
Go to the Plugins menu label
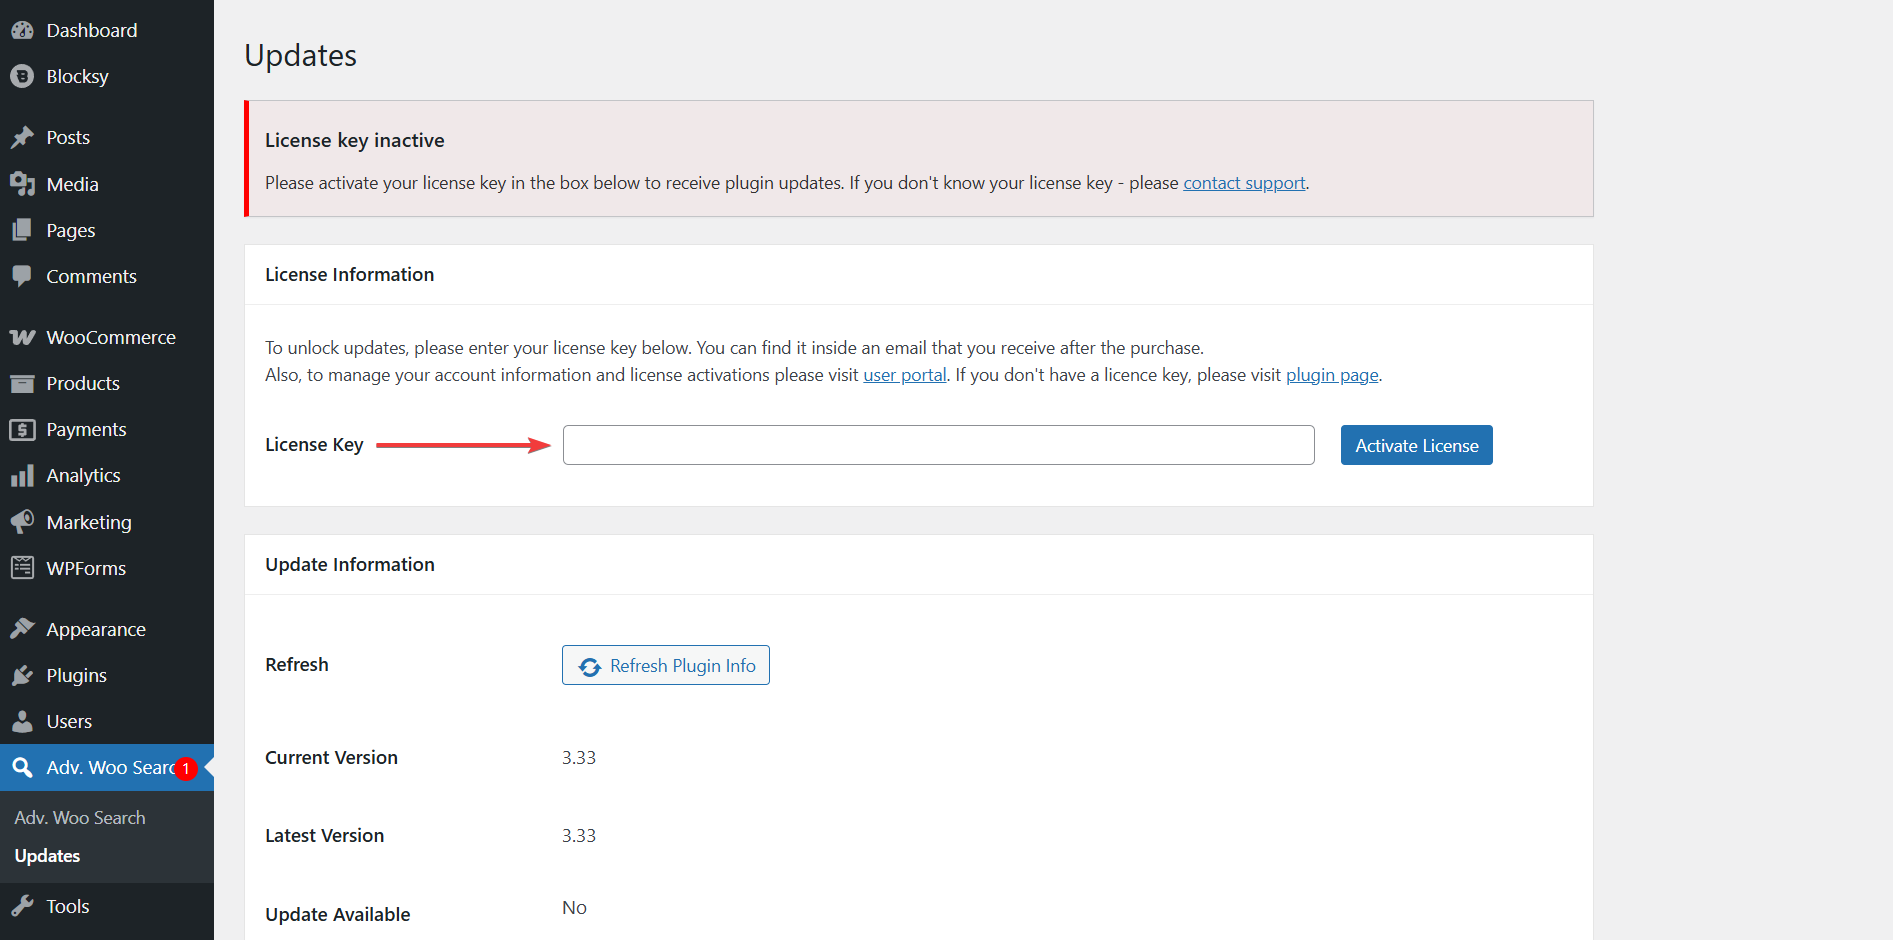pos(76,675)
